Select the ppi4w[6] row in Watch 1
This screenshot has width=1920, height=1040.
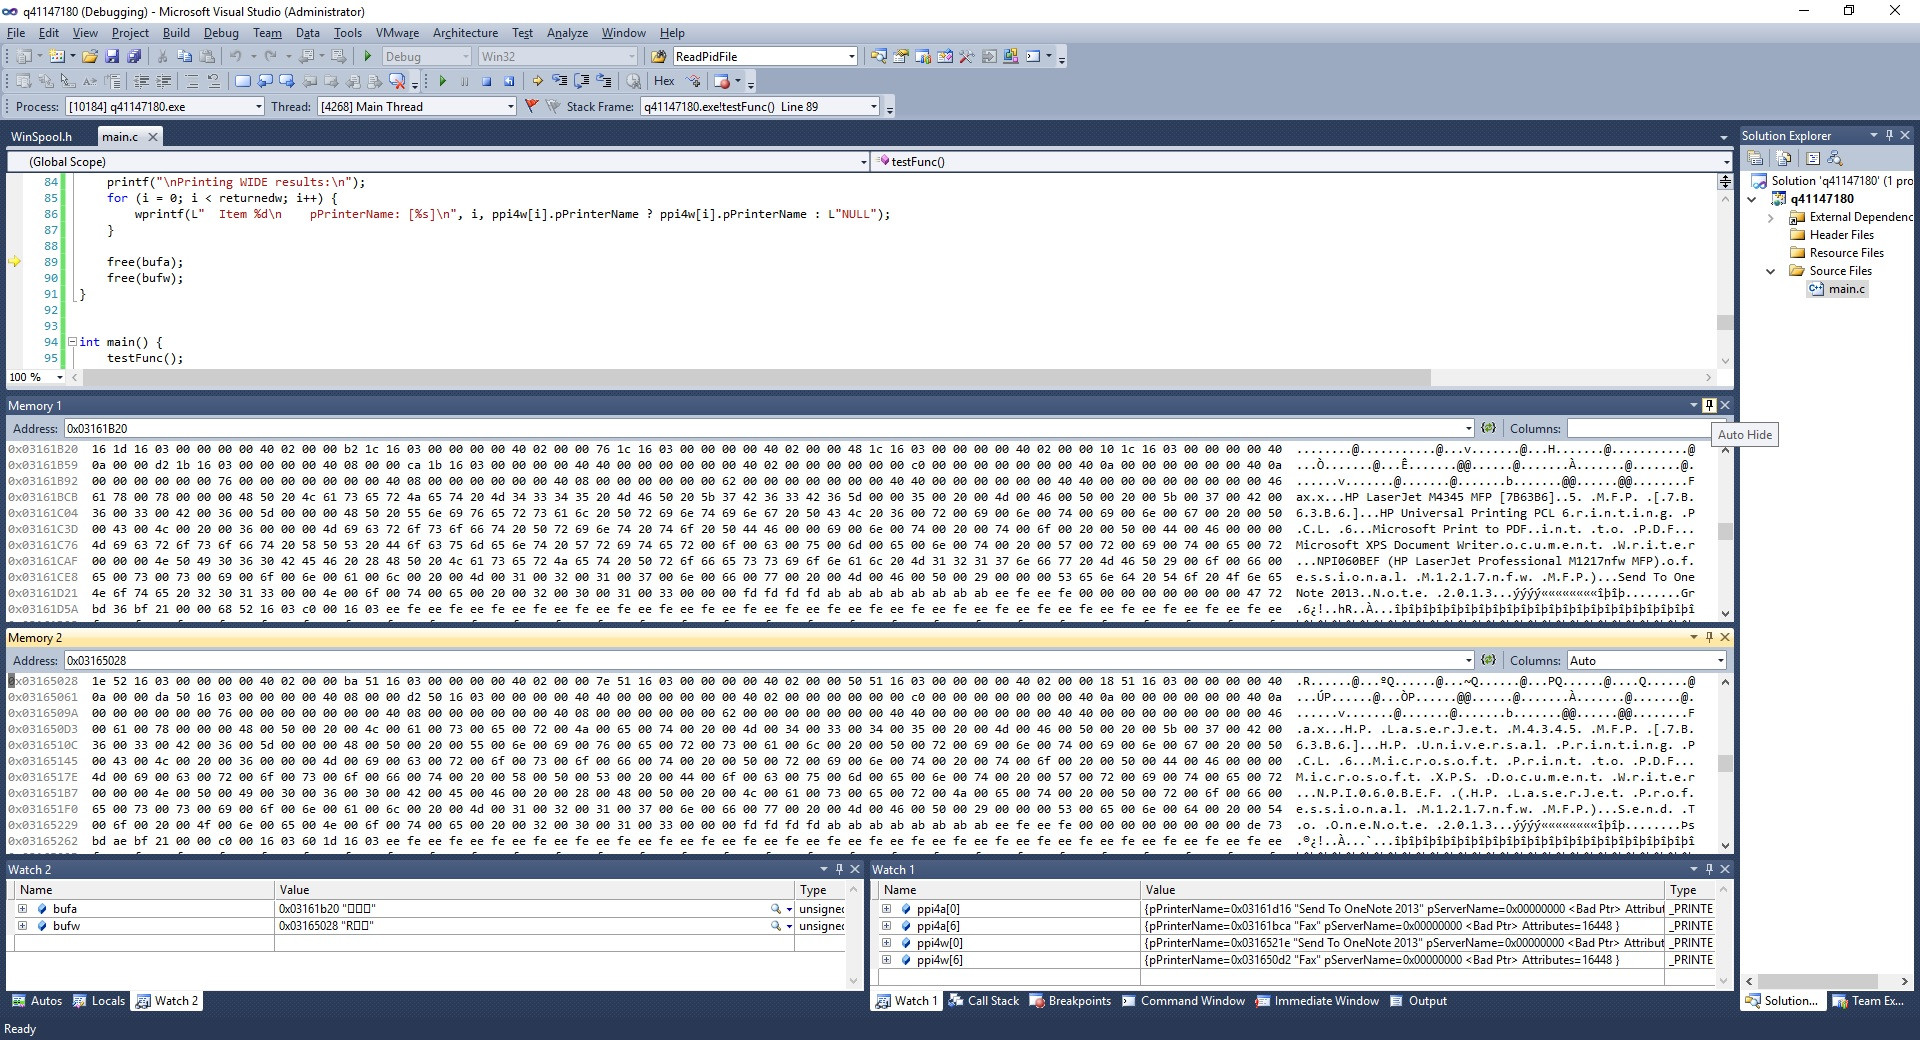(1295, 960)
